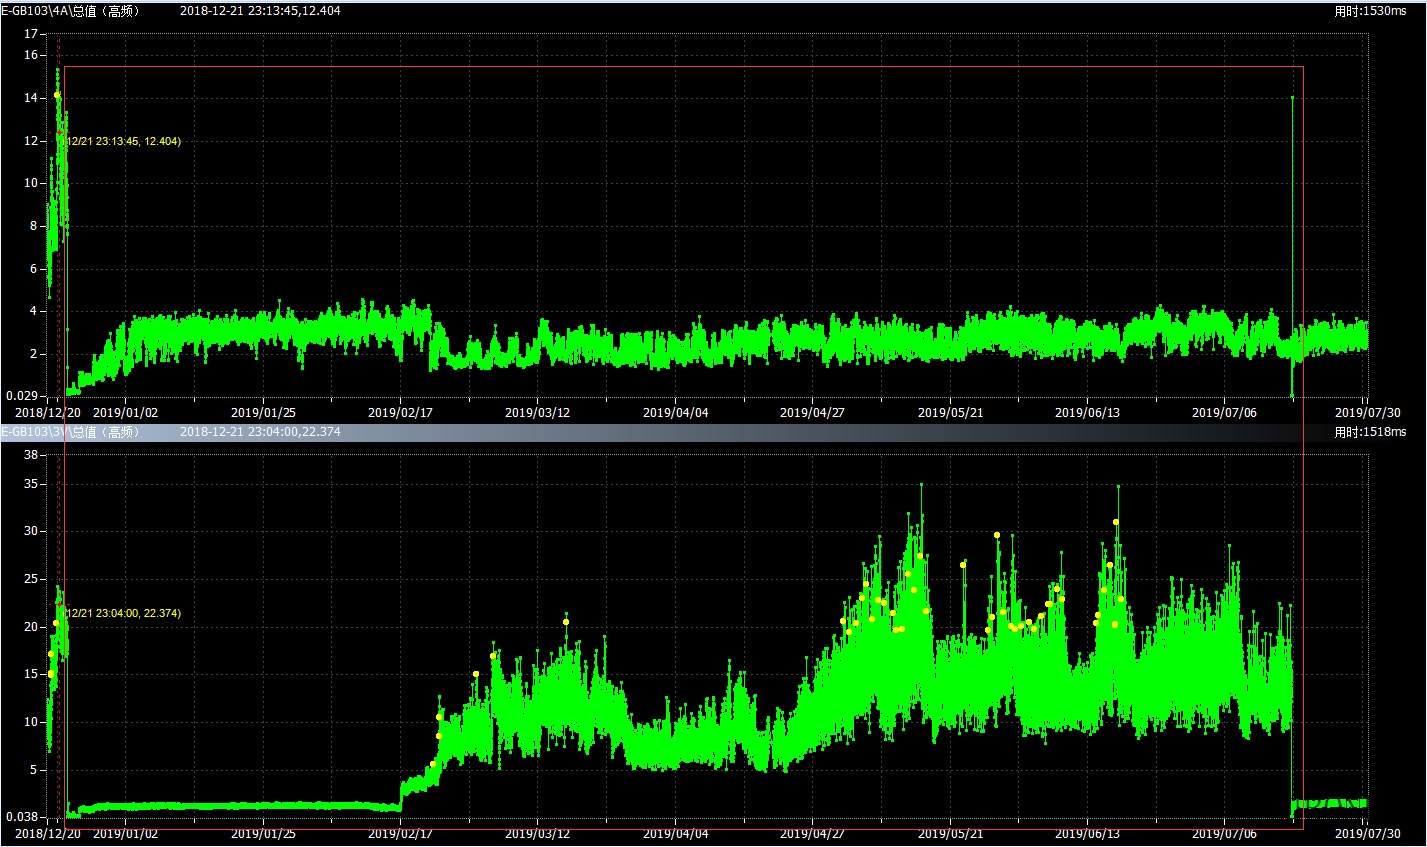Click the bottom chart's 12/21 23:04:00 annotation label
1427x847 pixels.
(x=123, y=613)
